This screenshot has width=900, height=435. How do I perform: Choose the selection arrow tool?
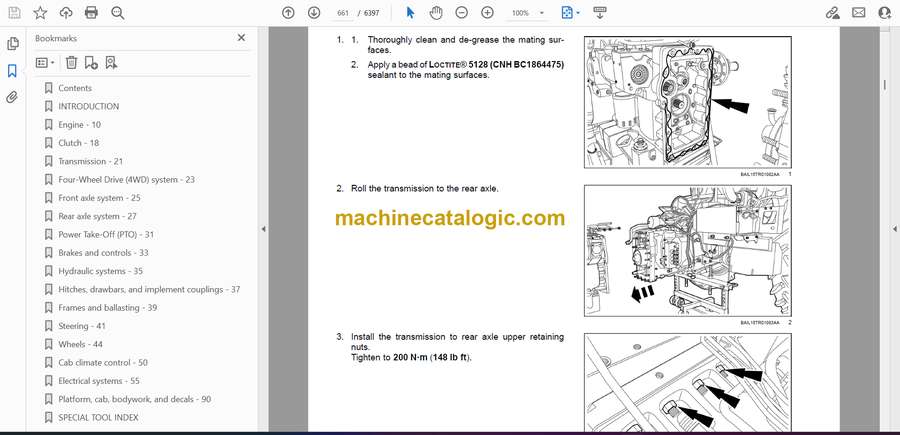point(410,13)
